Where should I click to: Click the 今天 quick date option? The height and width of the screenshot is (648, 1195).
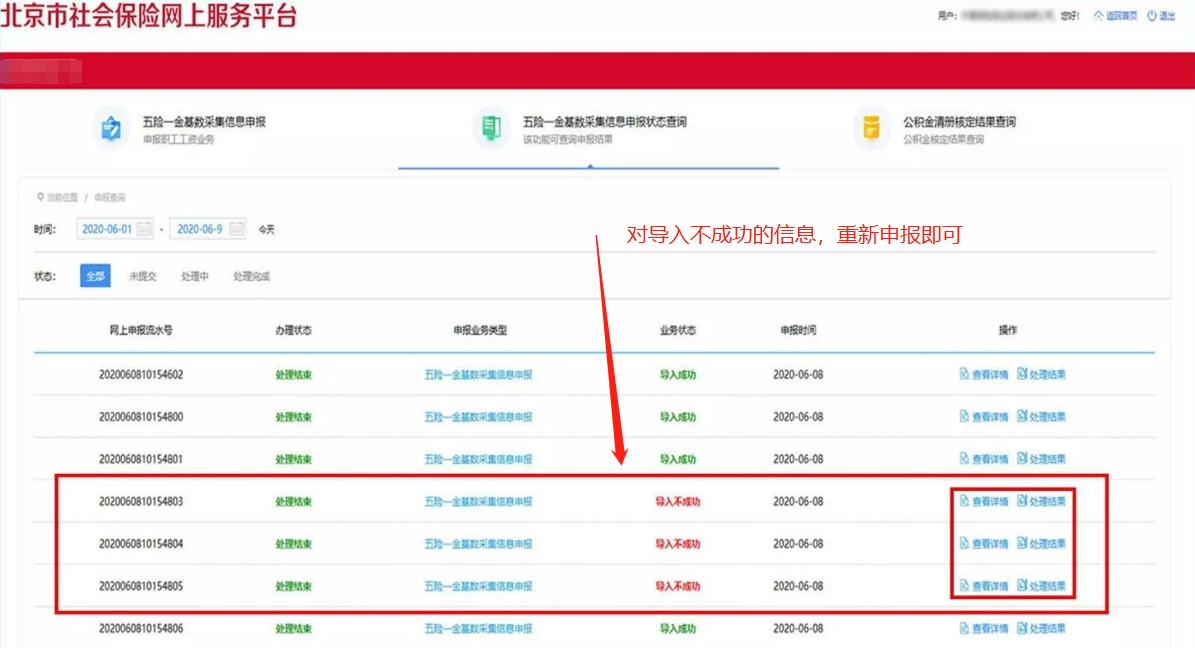(x=264, y=228)
